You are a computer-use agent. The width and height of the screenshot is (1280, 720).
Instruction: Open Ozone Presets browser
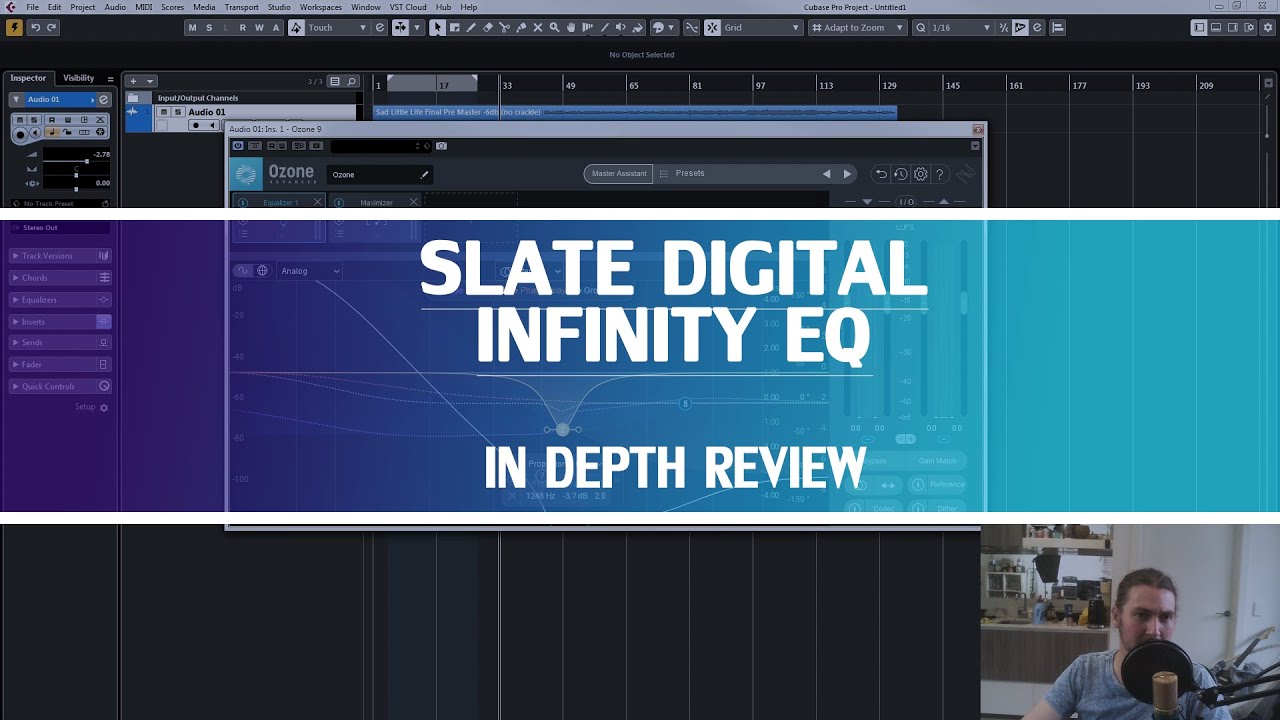tap(689, 174)
